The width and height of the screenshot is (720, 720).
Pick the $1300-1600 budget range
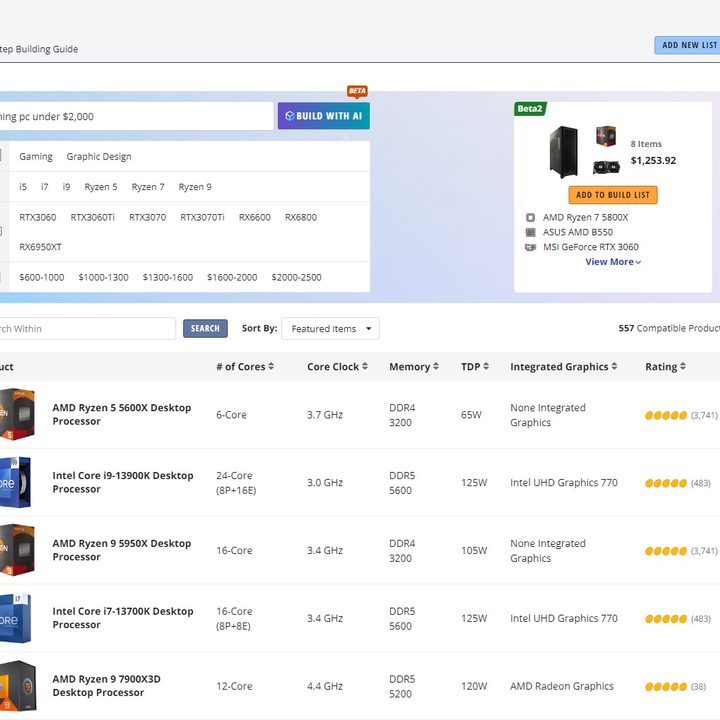[x=168, y=277]
